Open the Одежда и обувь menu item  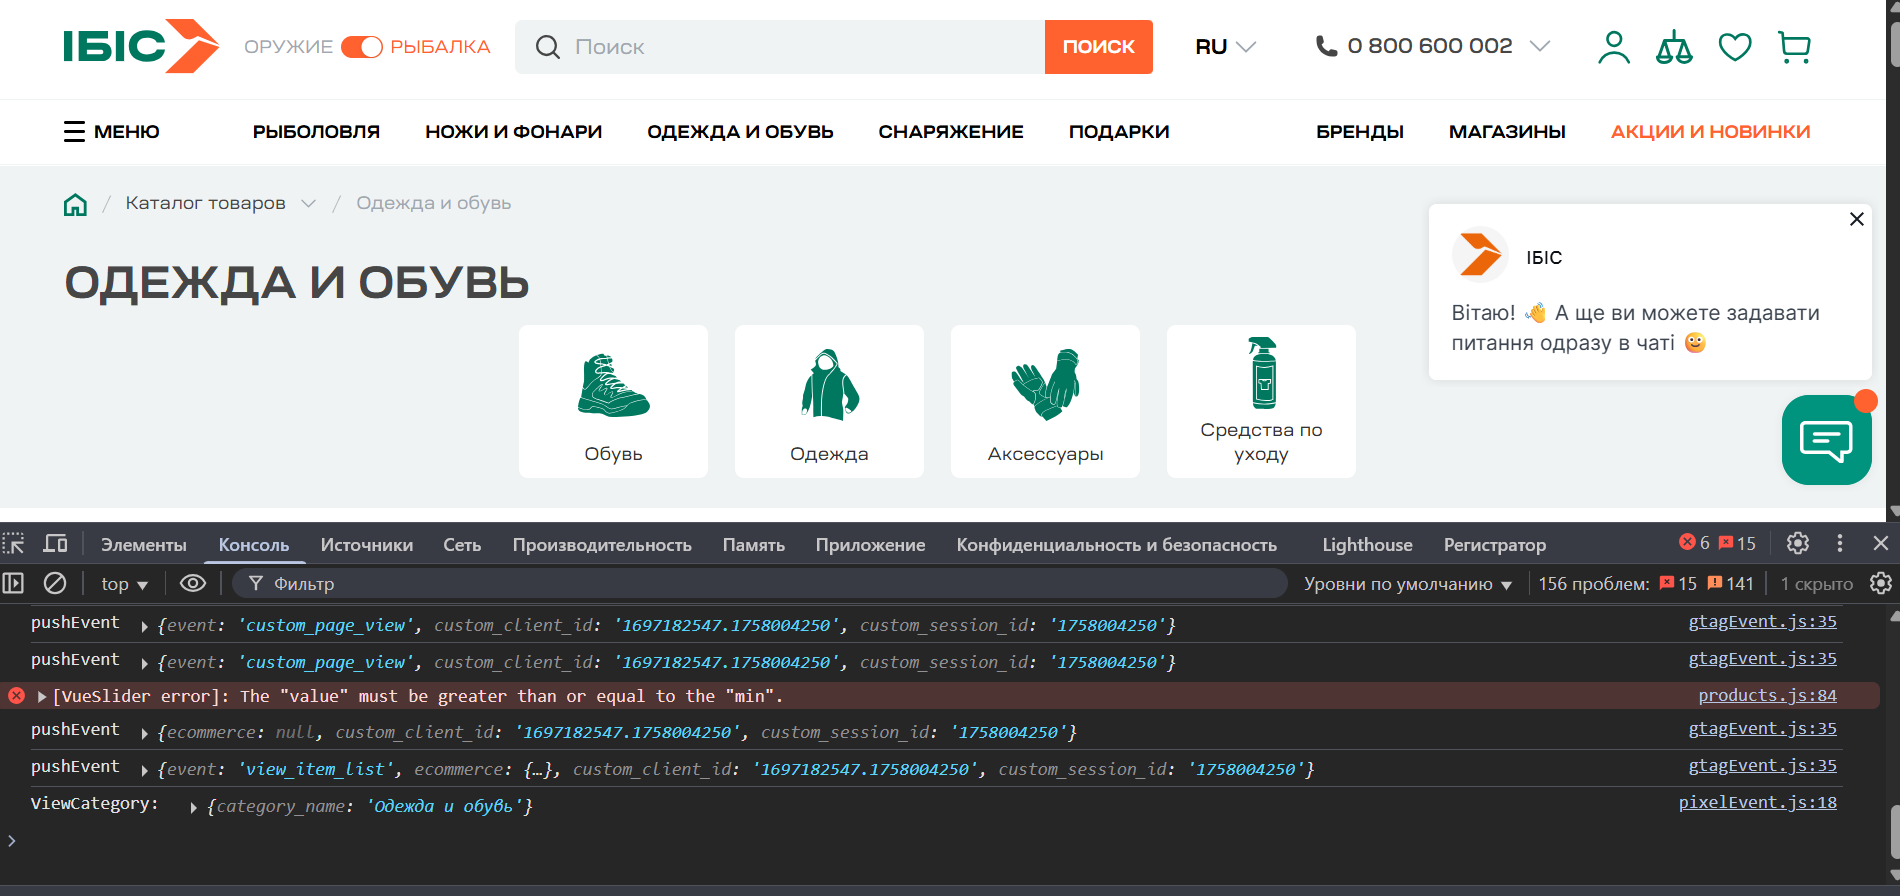(x=740, y=132)
